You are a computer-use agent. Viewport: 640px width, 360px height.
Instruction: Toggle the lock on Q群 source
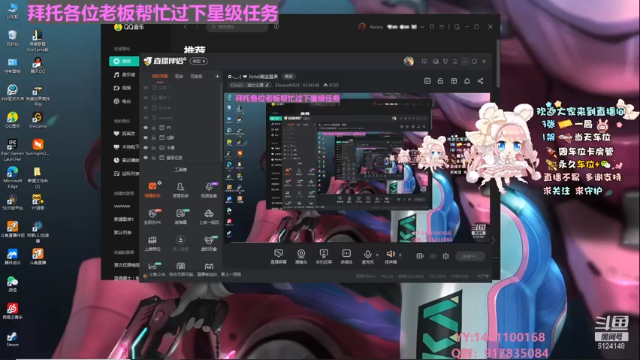tap(154, 138)
